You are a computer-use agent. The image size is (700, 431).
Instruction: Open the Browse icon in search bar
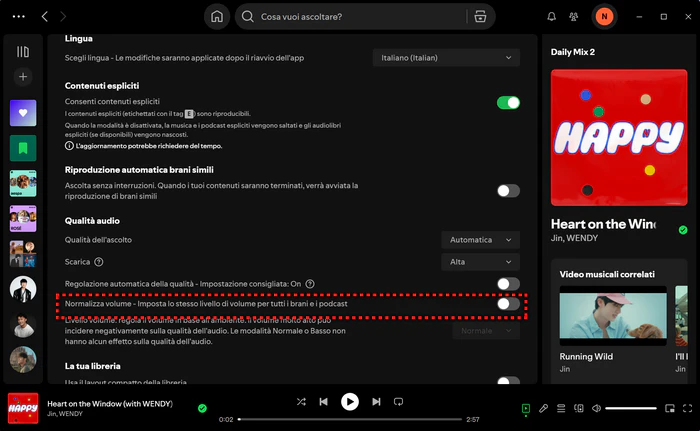pyautogui.click(x=480, y=17)
